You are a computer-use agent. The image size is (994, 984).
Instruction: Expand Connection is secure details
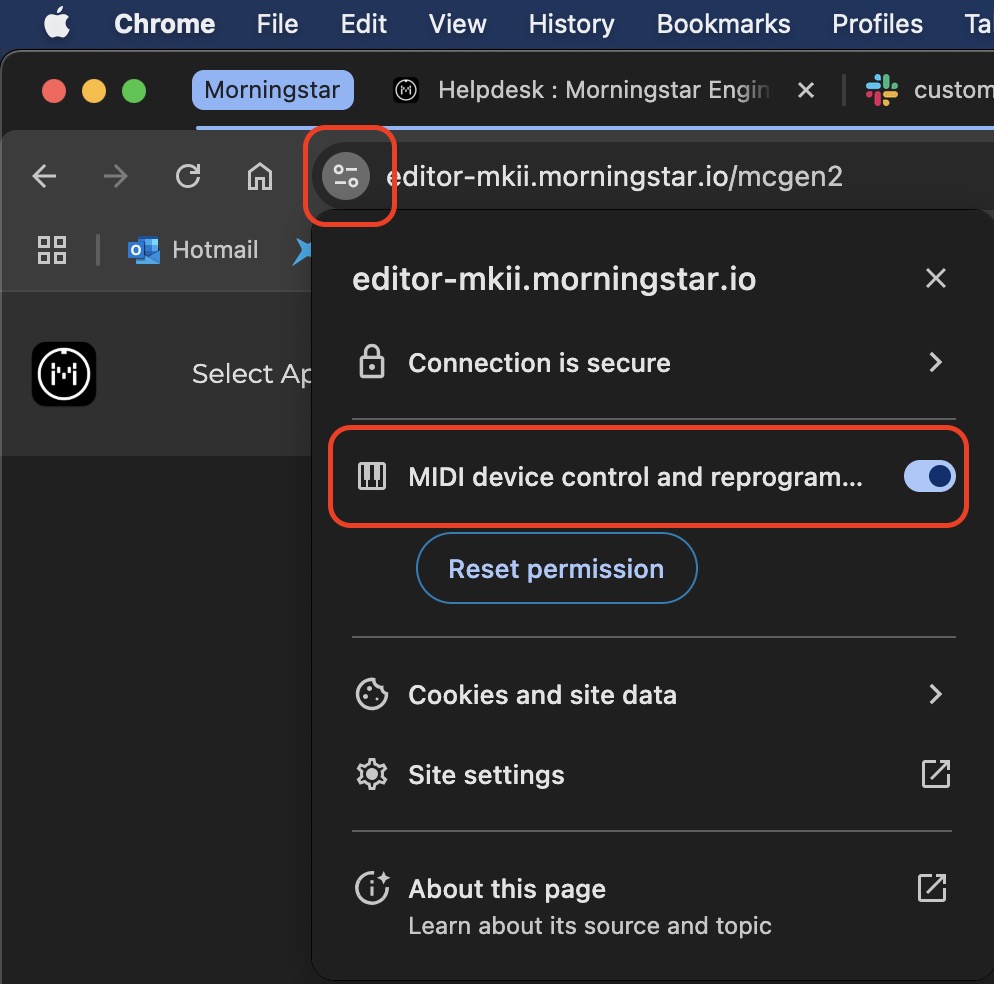pos(935,362)
